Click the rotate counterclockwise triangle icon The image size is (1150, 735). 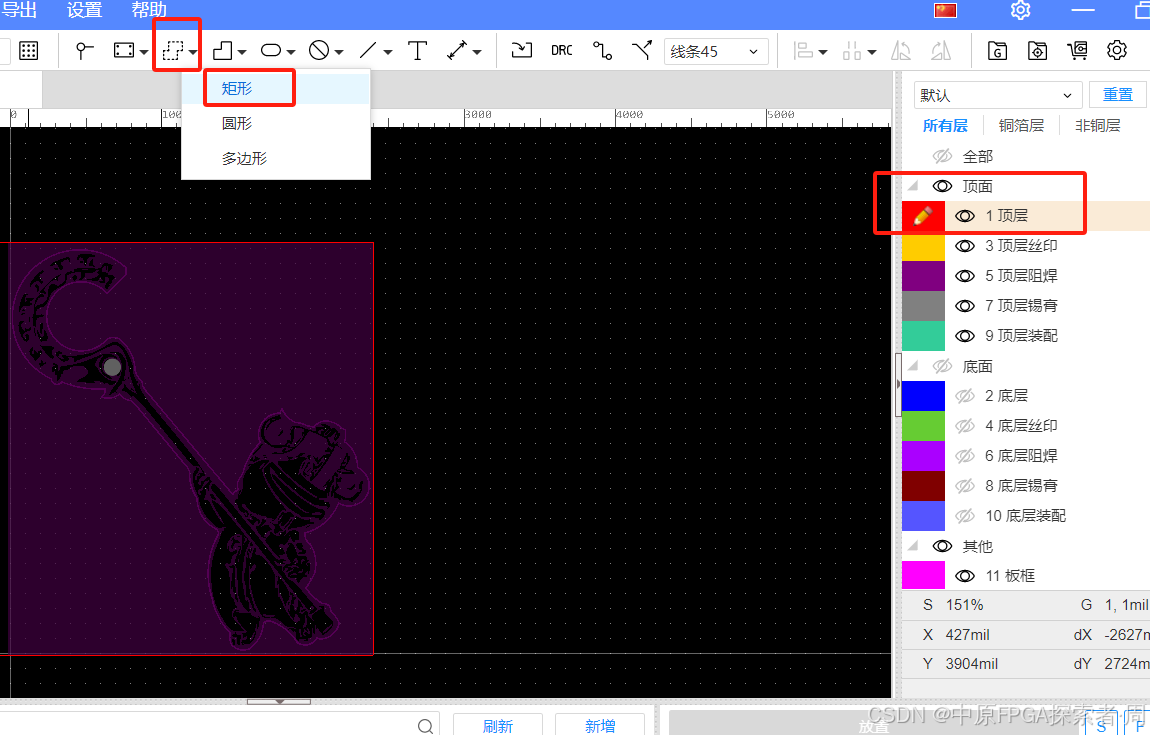tap(901, 51)
